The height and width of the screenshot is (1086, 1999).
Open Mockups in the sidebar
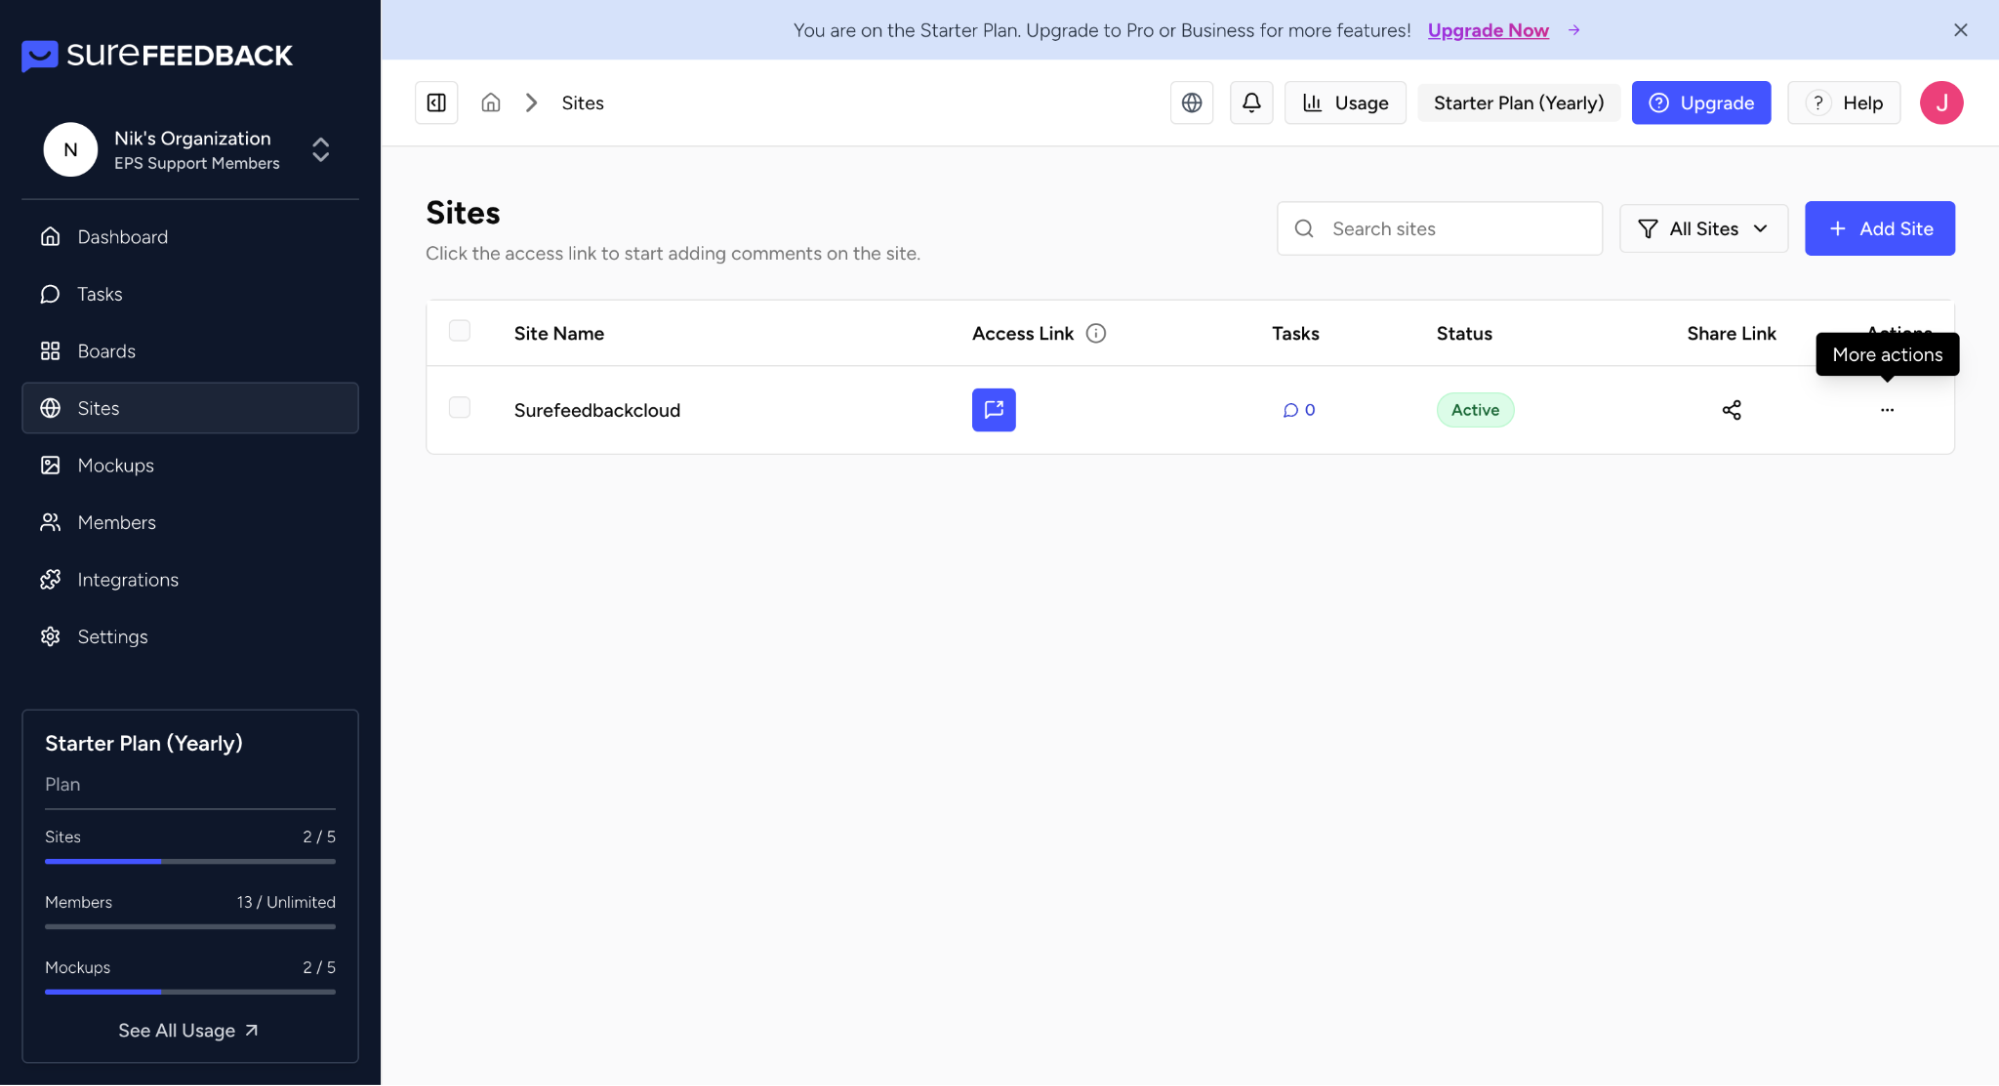click(116, 465)
